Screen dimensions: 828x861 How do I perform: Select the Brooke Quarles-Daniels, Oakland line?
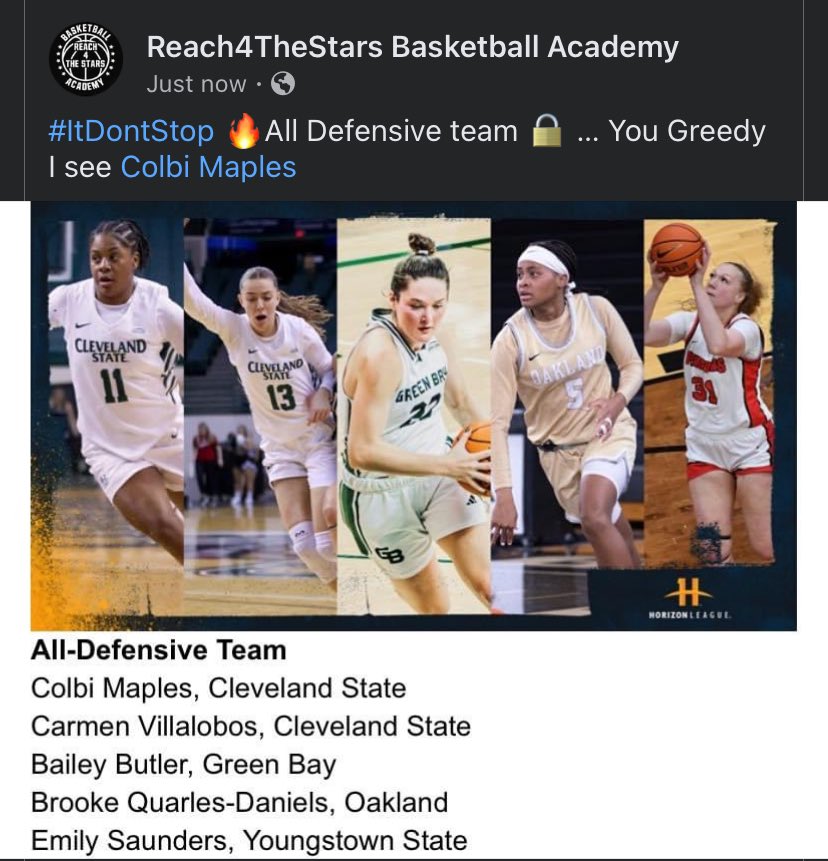point(239,802)
